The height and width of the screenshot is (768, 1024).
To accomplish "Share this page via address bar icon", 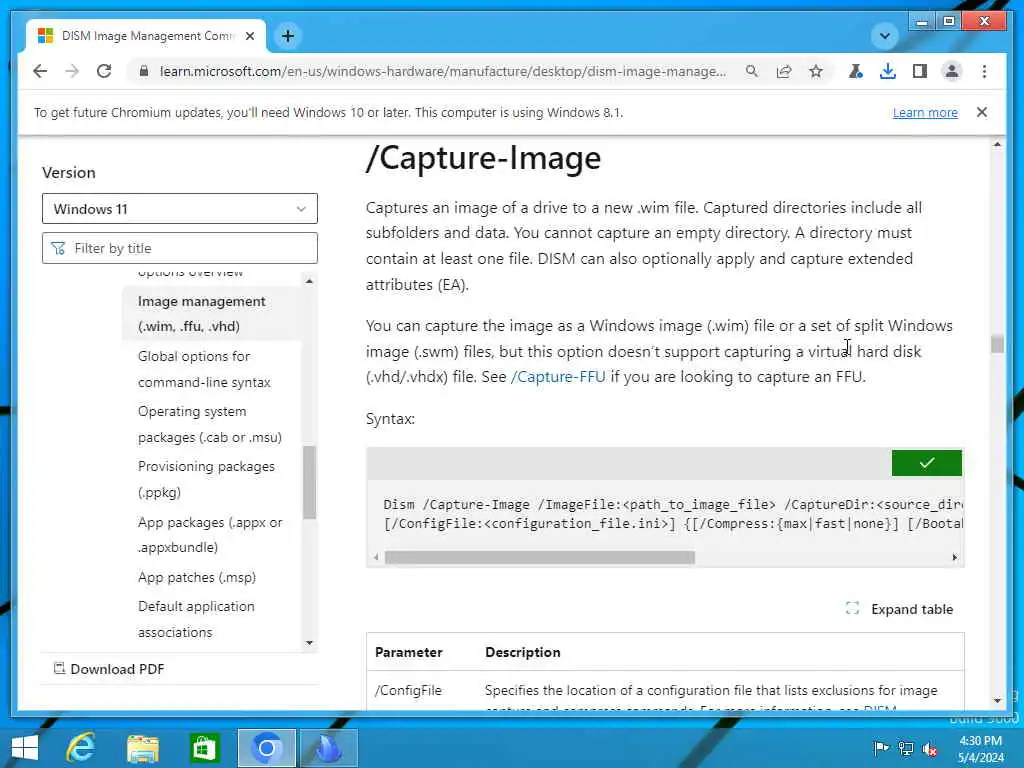I will tap(784, 71).
